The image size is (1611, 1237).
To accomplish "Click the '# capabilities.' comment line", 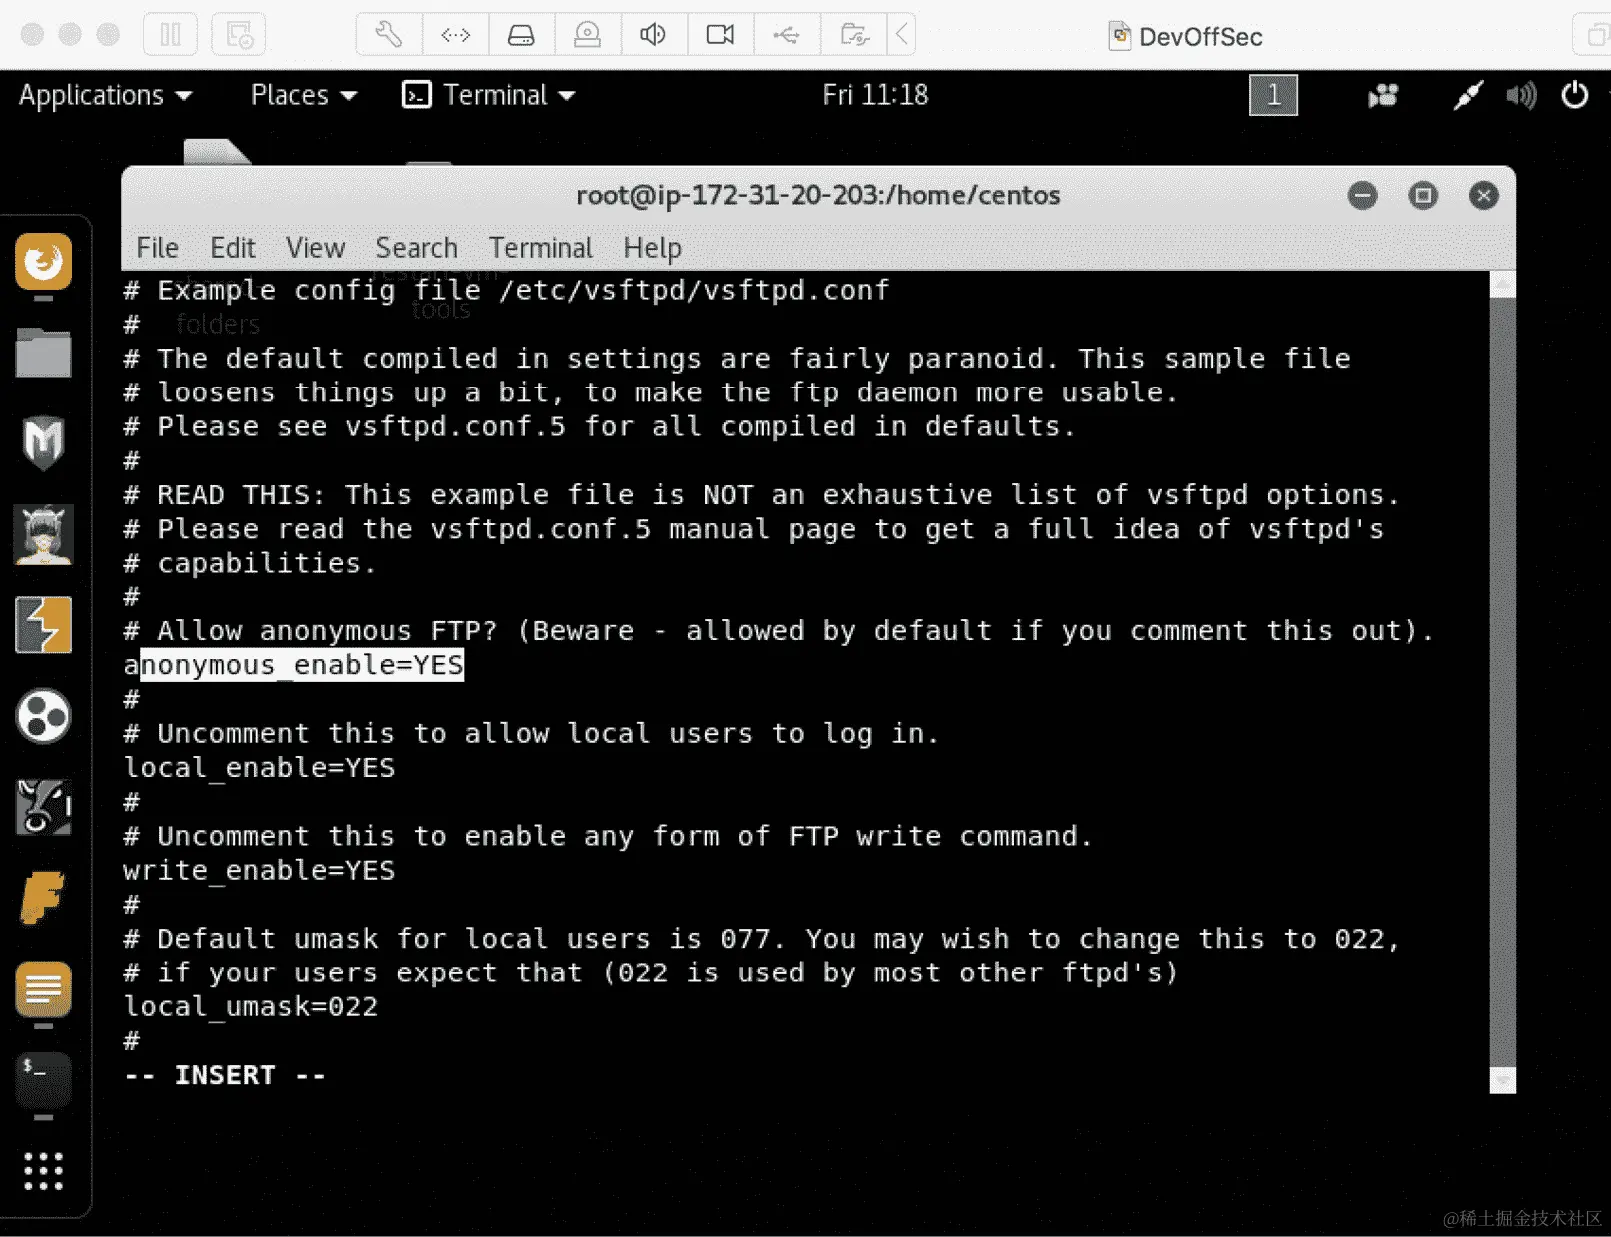I will point(250,563).
